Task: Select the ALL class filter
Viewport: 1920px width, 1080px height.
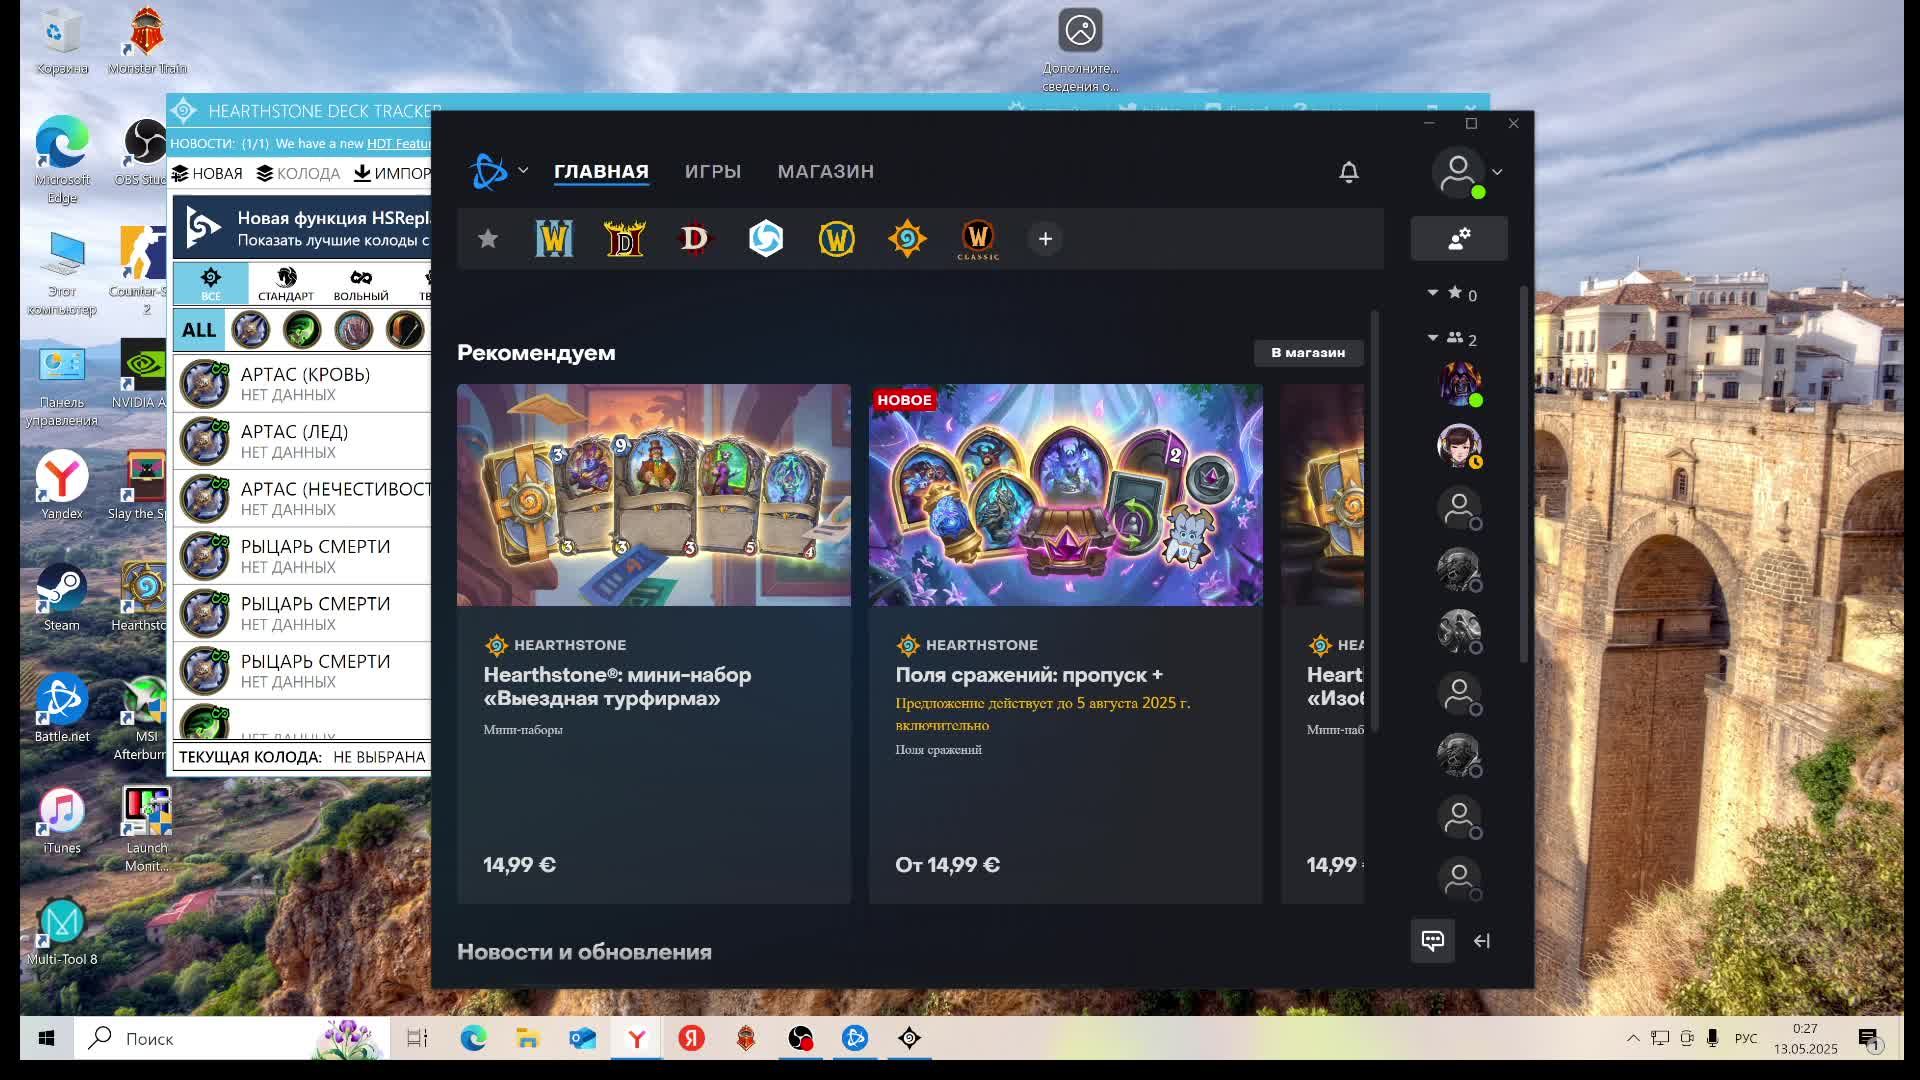Action: pos(199,331)
